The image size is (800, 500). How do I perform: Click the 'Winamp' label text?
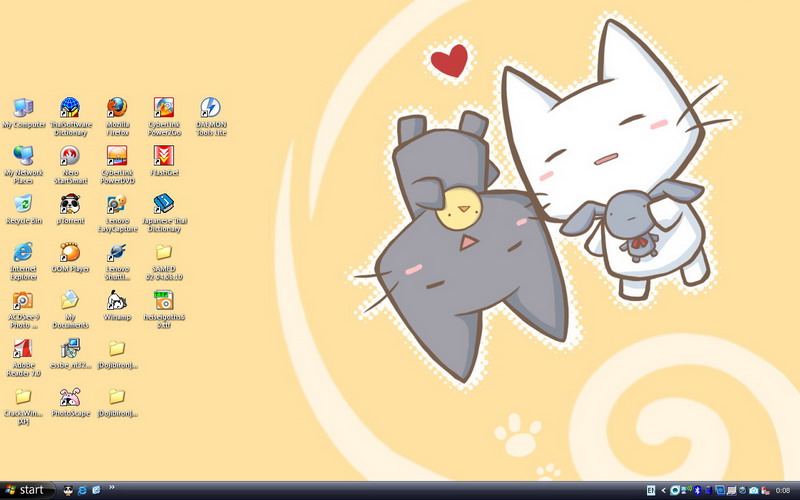point(117,317)
